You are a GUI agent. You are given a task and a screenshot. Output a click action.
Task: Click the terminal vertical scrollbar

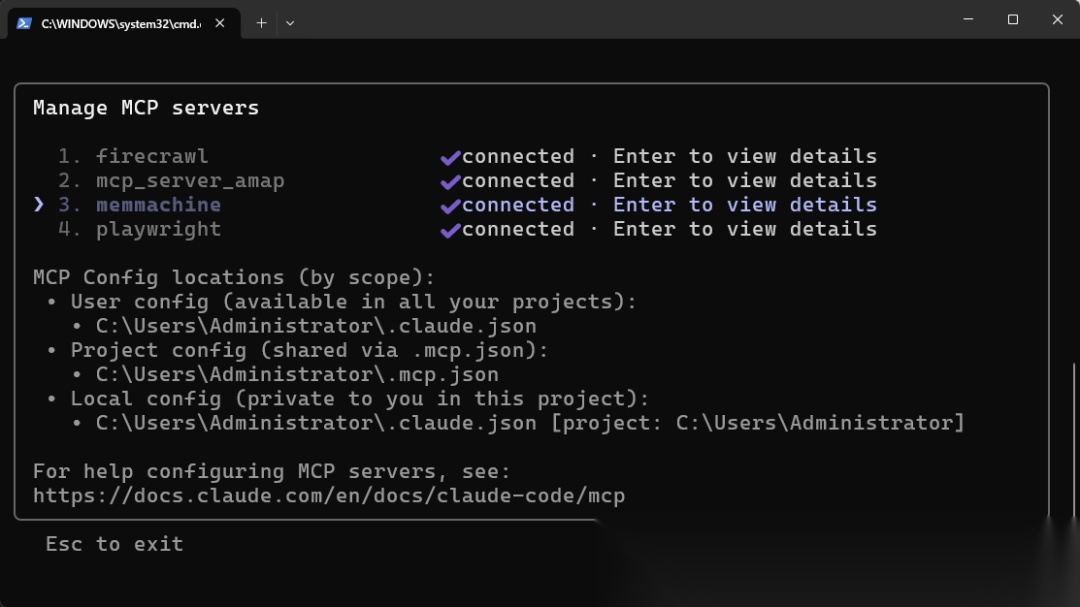1075,441
